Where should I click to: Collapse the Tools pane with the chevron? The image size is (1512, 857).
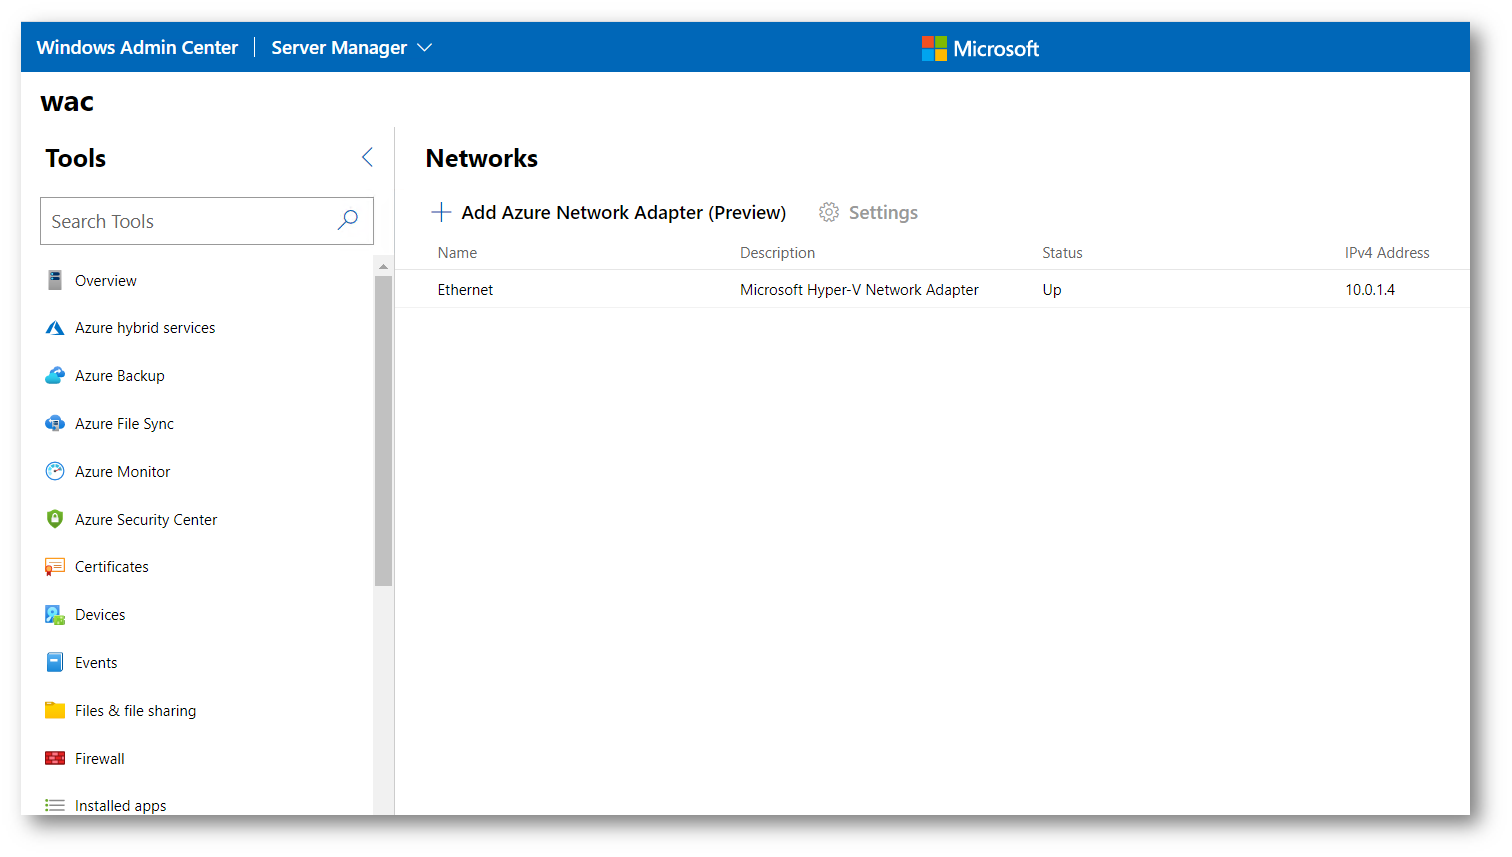[x=367, y=157]
